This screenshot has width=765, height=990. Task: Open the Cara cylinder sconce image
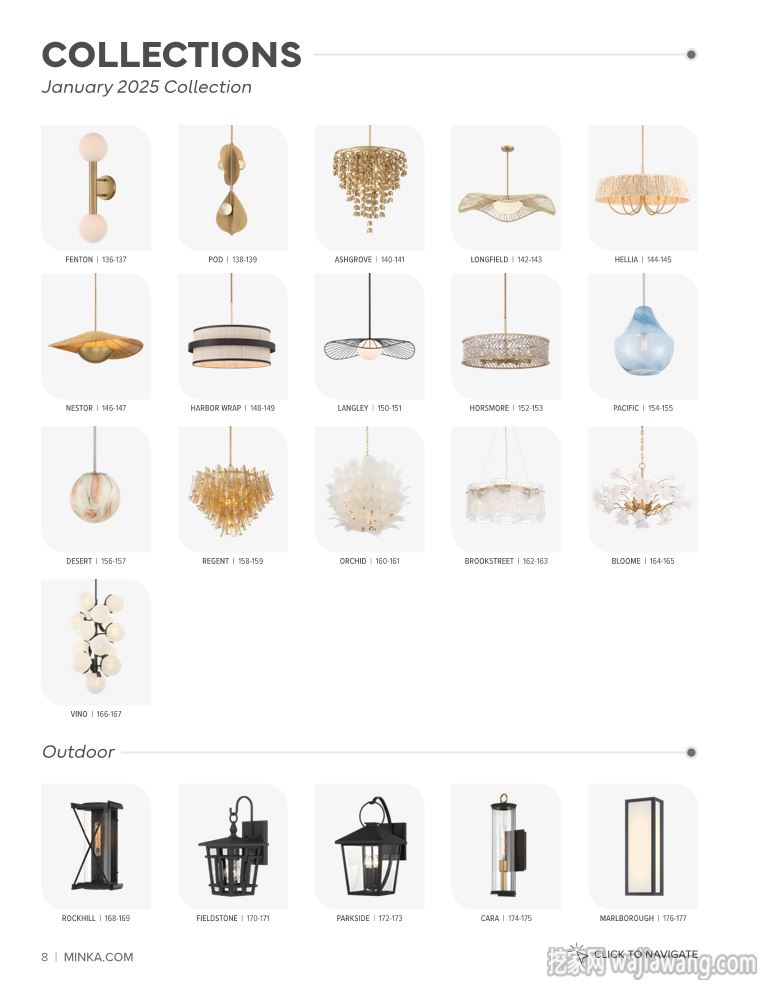pyautogui.click(x=506, y=847)
